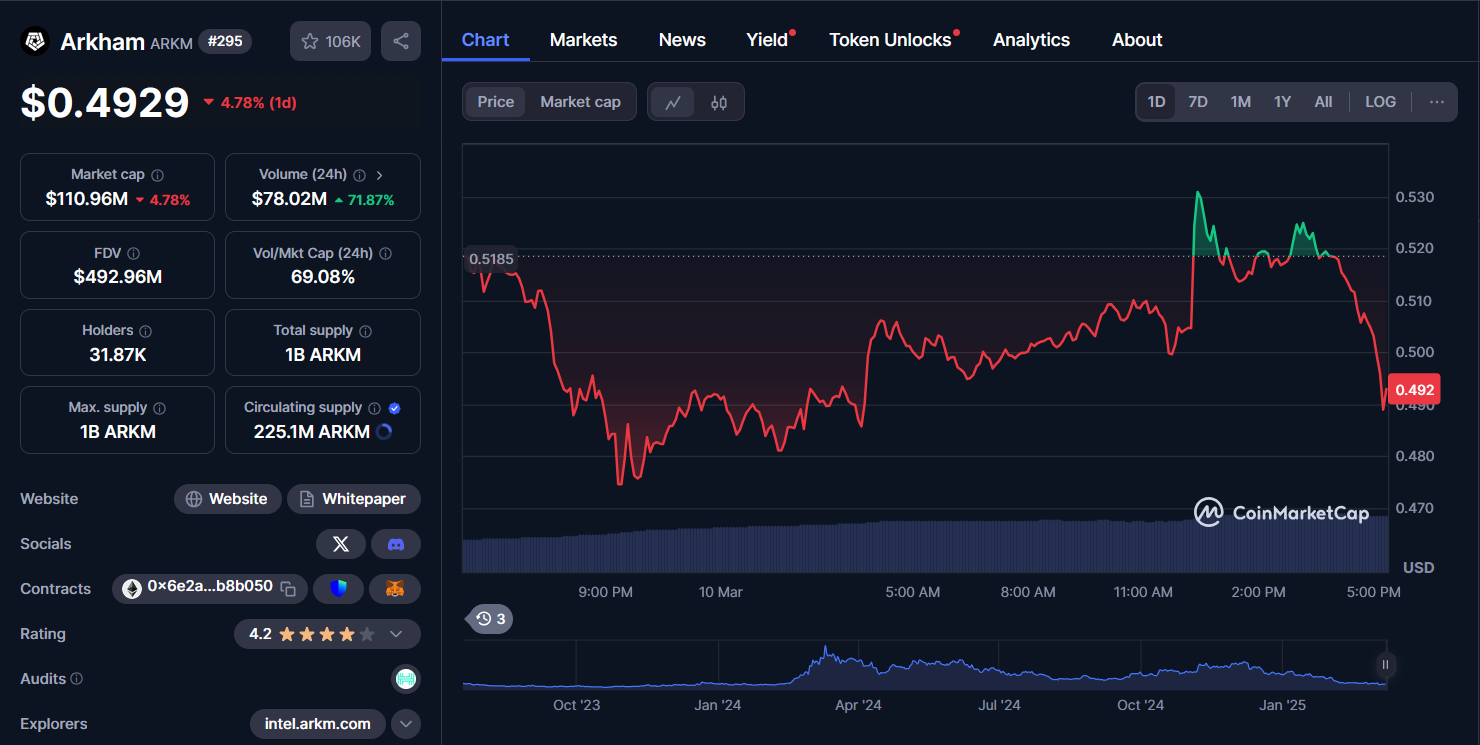1480x745 pixels.
Task: Select the line chart view icon
Action: tap(673, 101)
